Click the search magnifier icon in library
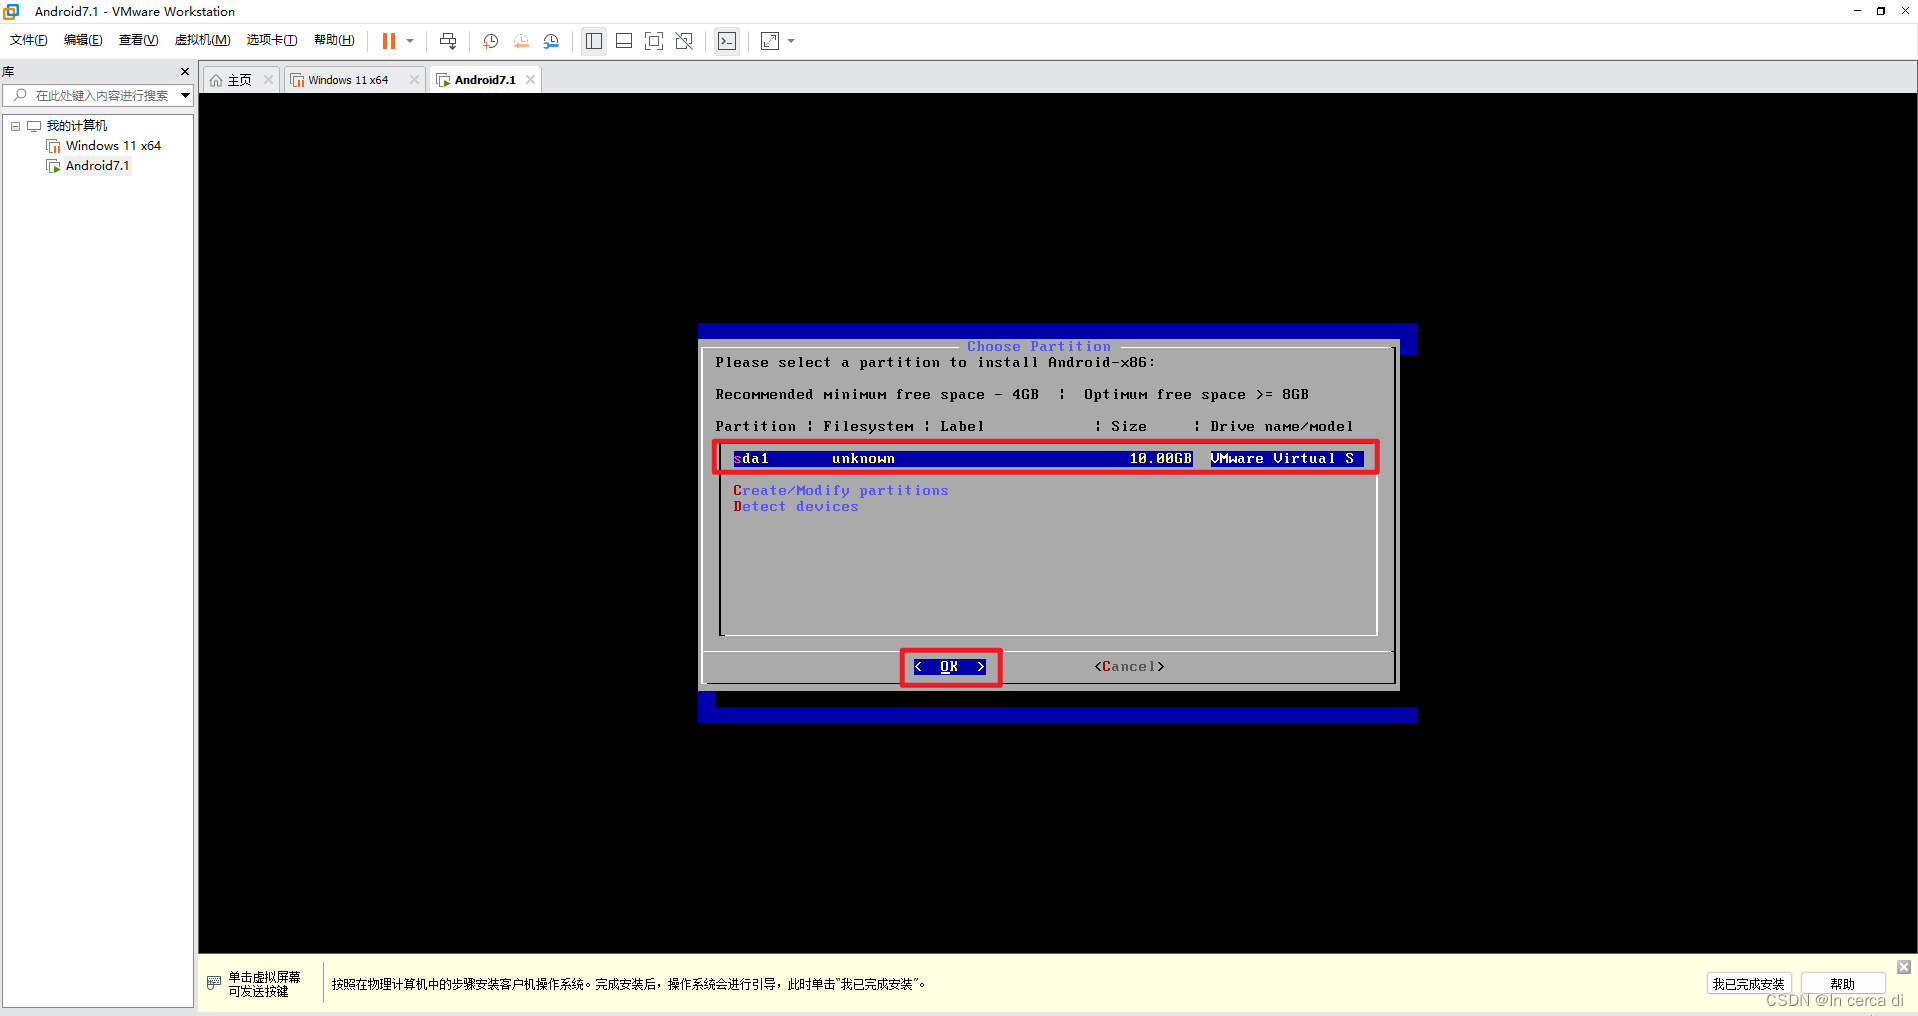 [x=20, y=96]
